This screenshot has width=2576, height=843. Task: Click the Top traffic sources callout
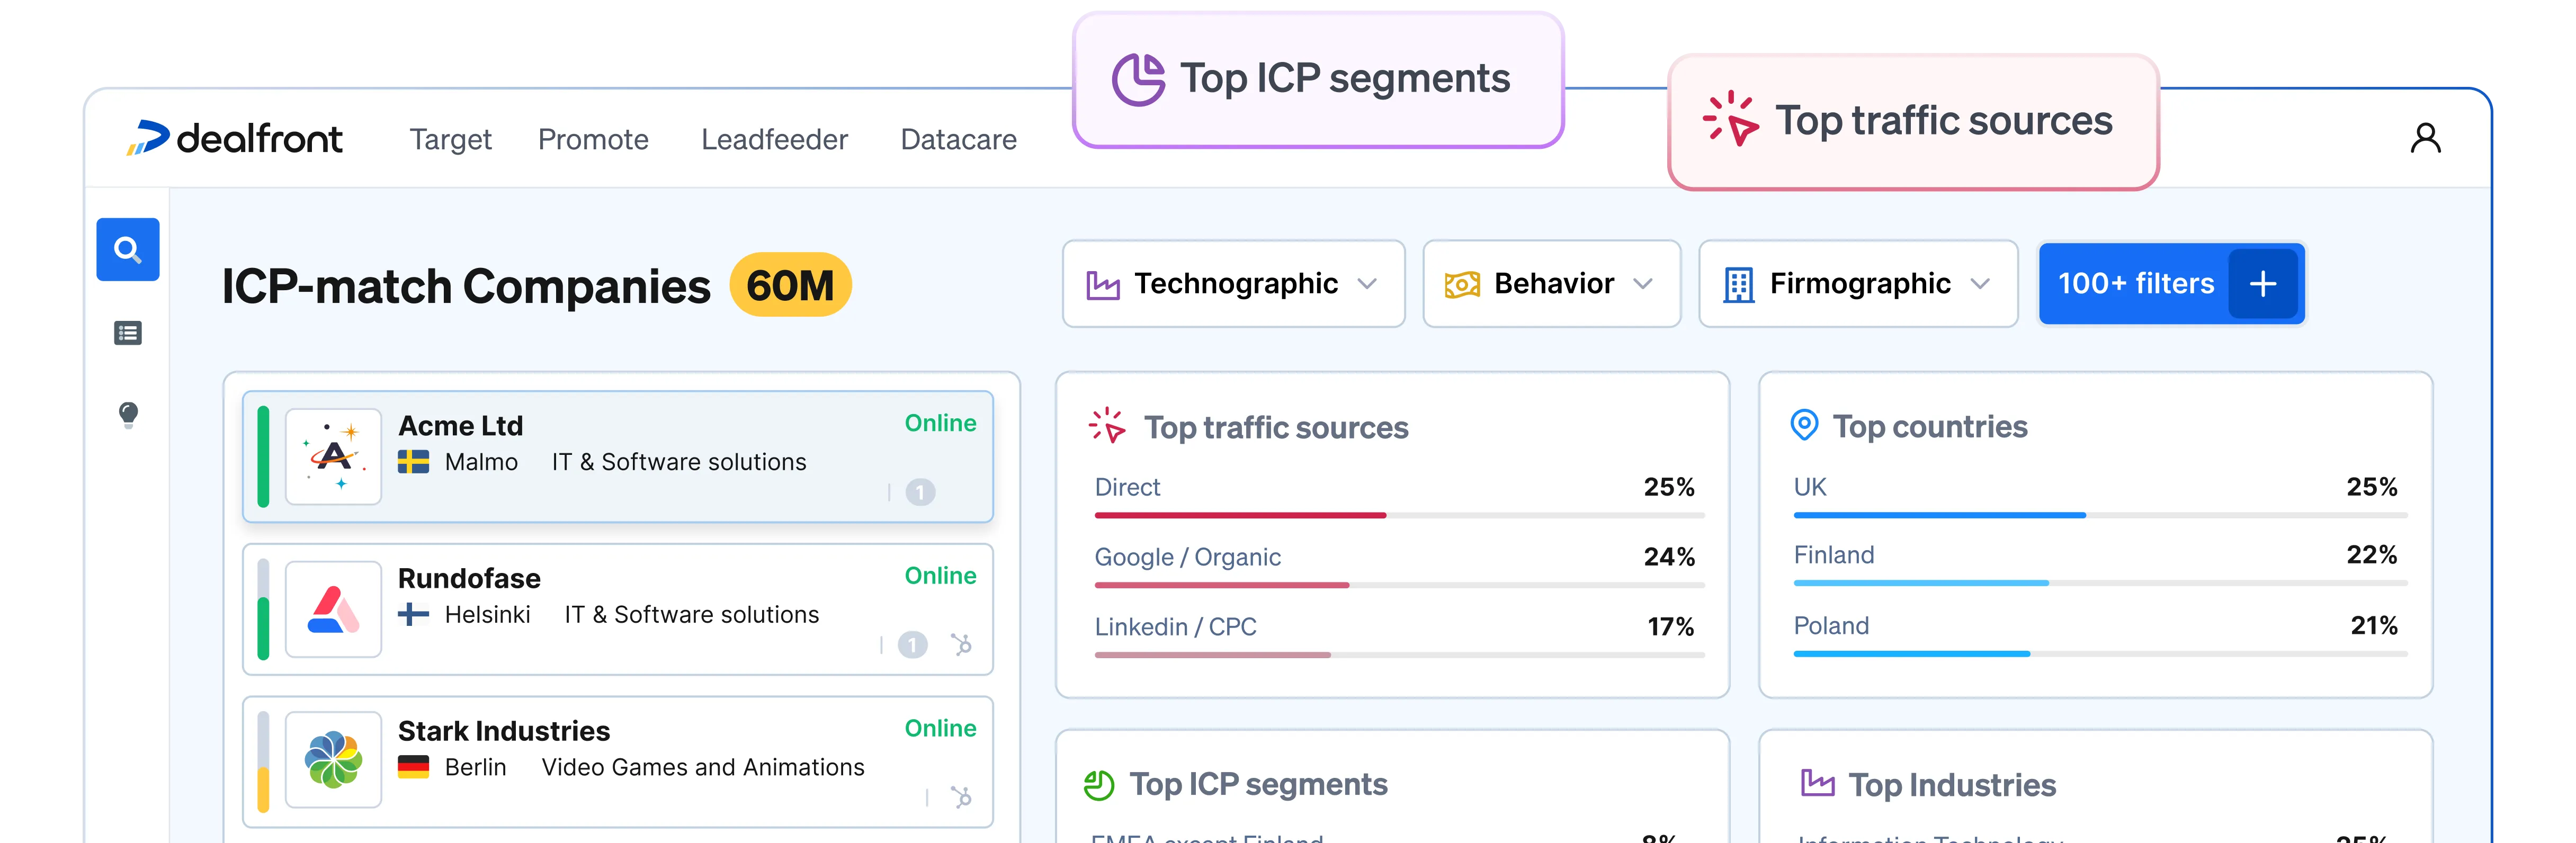(1913, 121)
